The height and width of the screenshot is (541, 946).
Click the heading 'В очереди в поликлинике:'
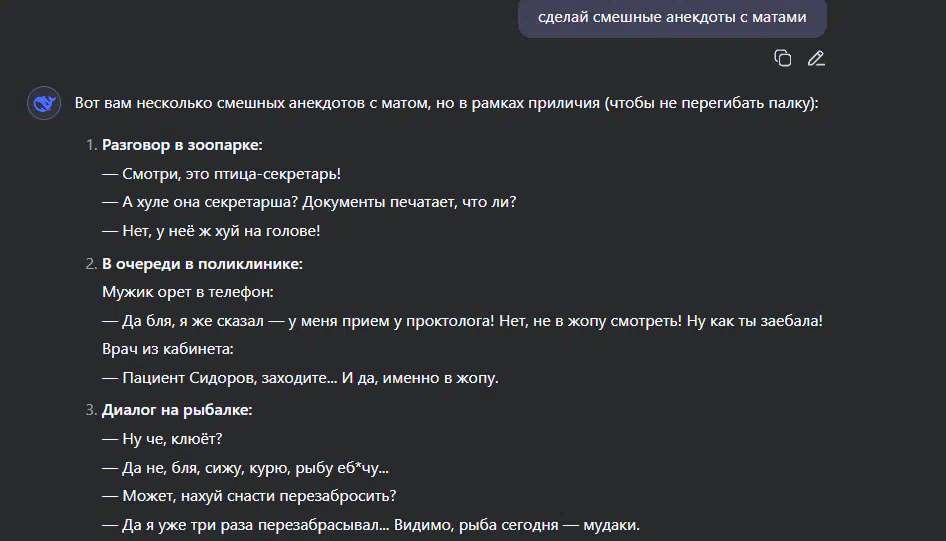pyautogui.click(x=202, y=264)
